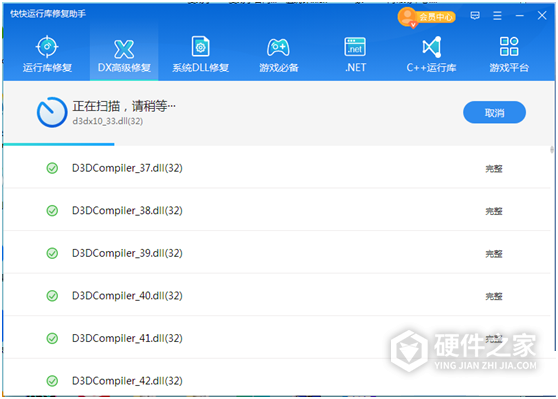
Task: Select the D3DCompiler_38.dll(32) row text
Action: [127, 211]
